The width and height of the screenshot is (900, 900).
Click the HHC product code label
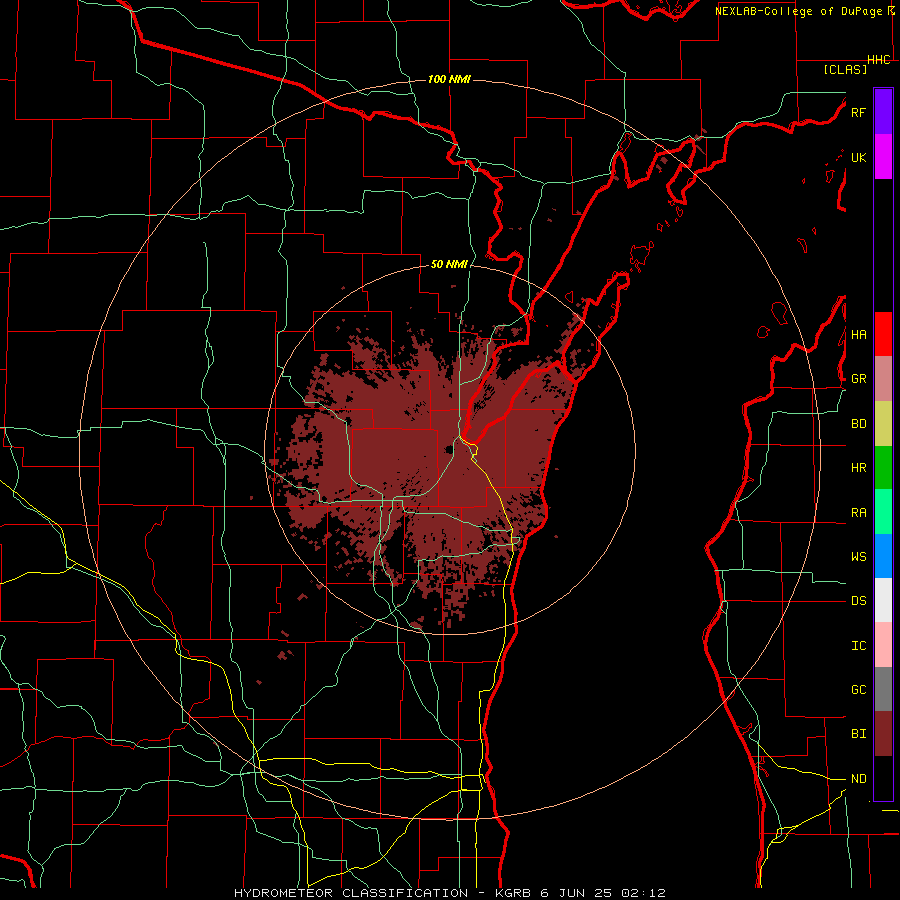point(879,60)
